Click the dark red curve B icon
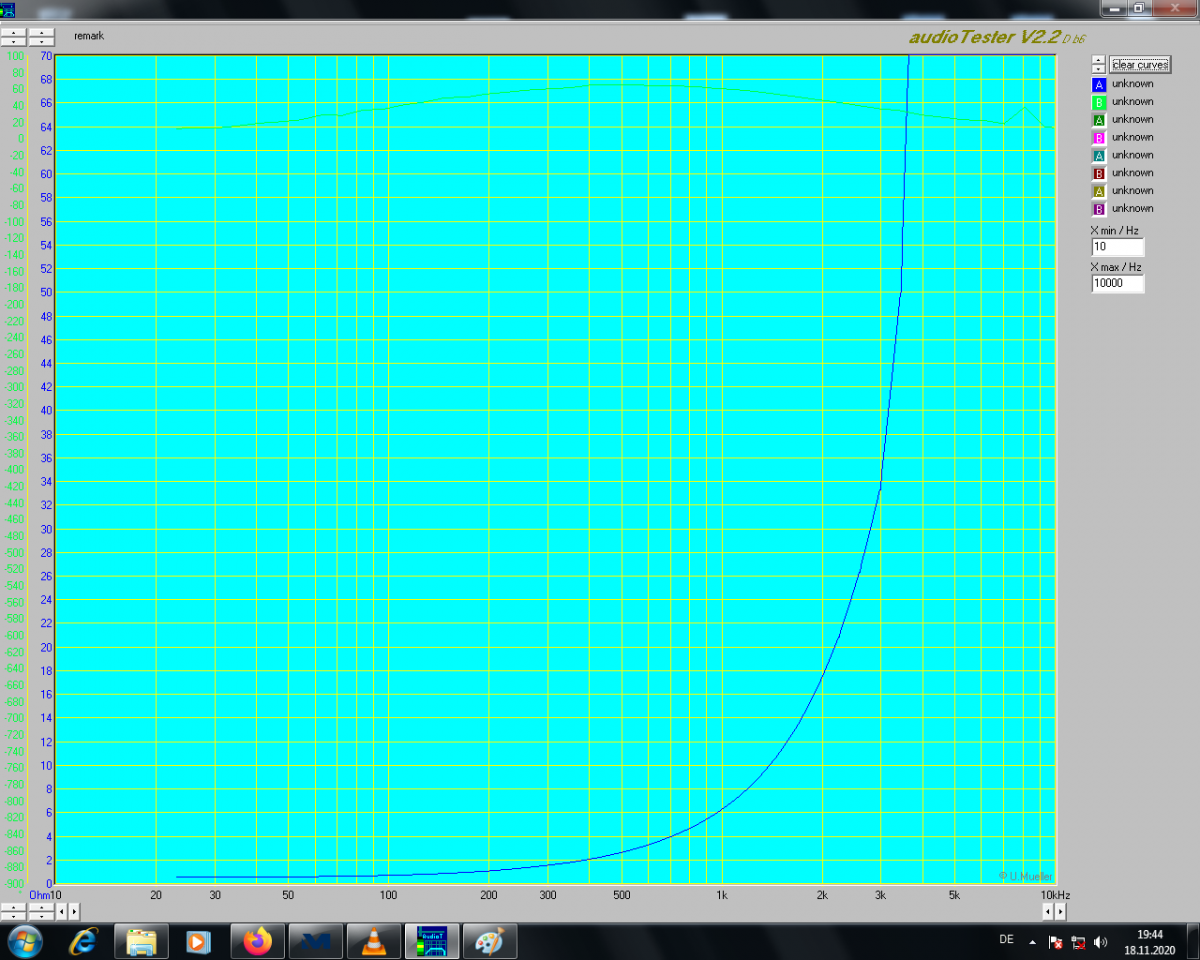The image size is (1200, 960). (x=1099, y=174)
